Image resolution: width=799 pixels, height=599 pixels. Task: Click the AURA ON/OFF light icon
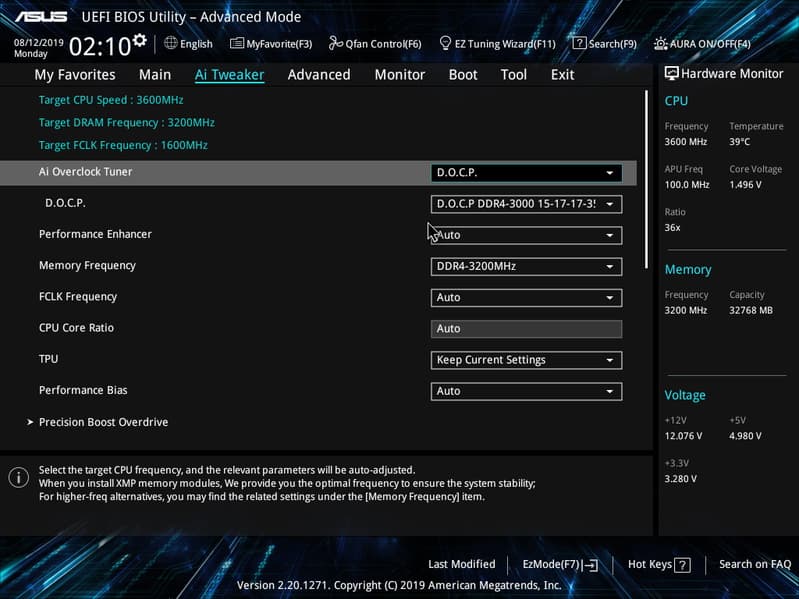660,43
